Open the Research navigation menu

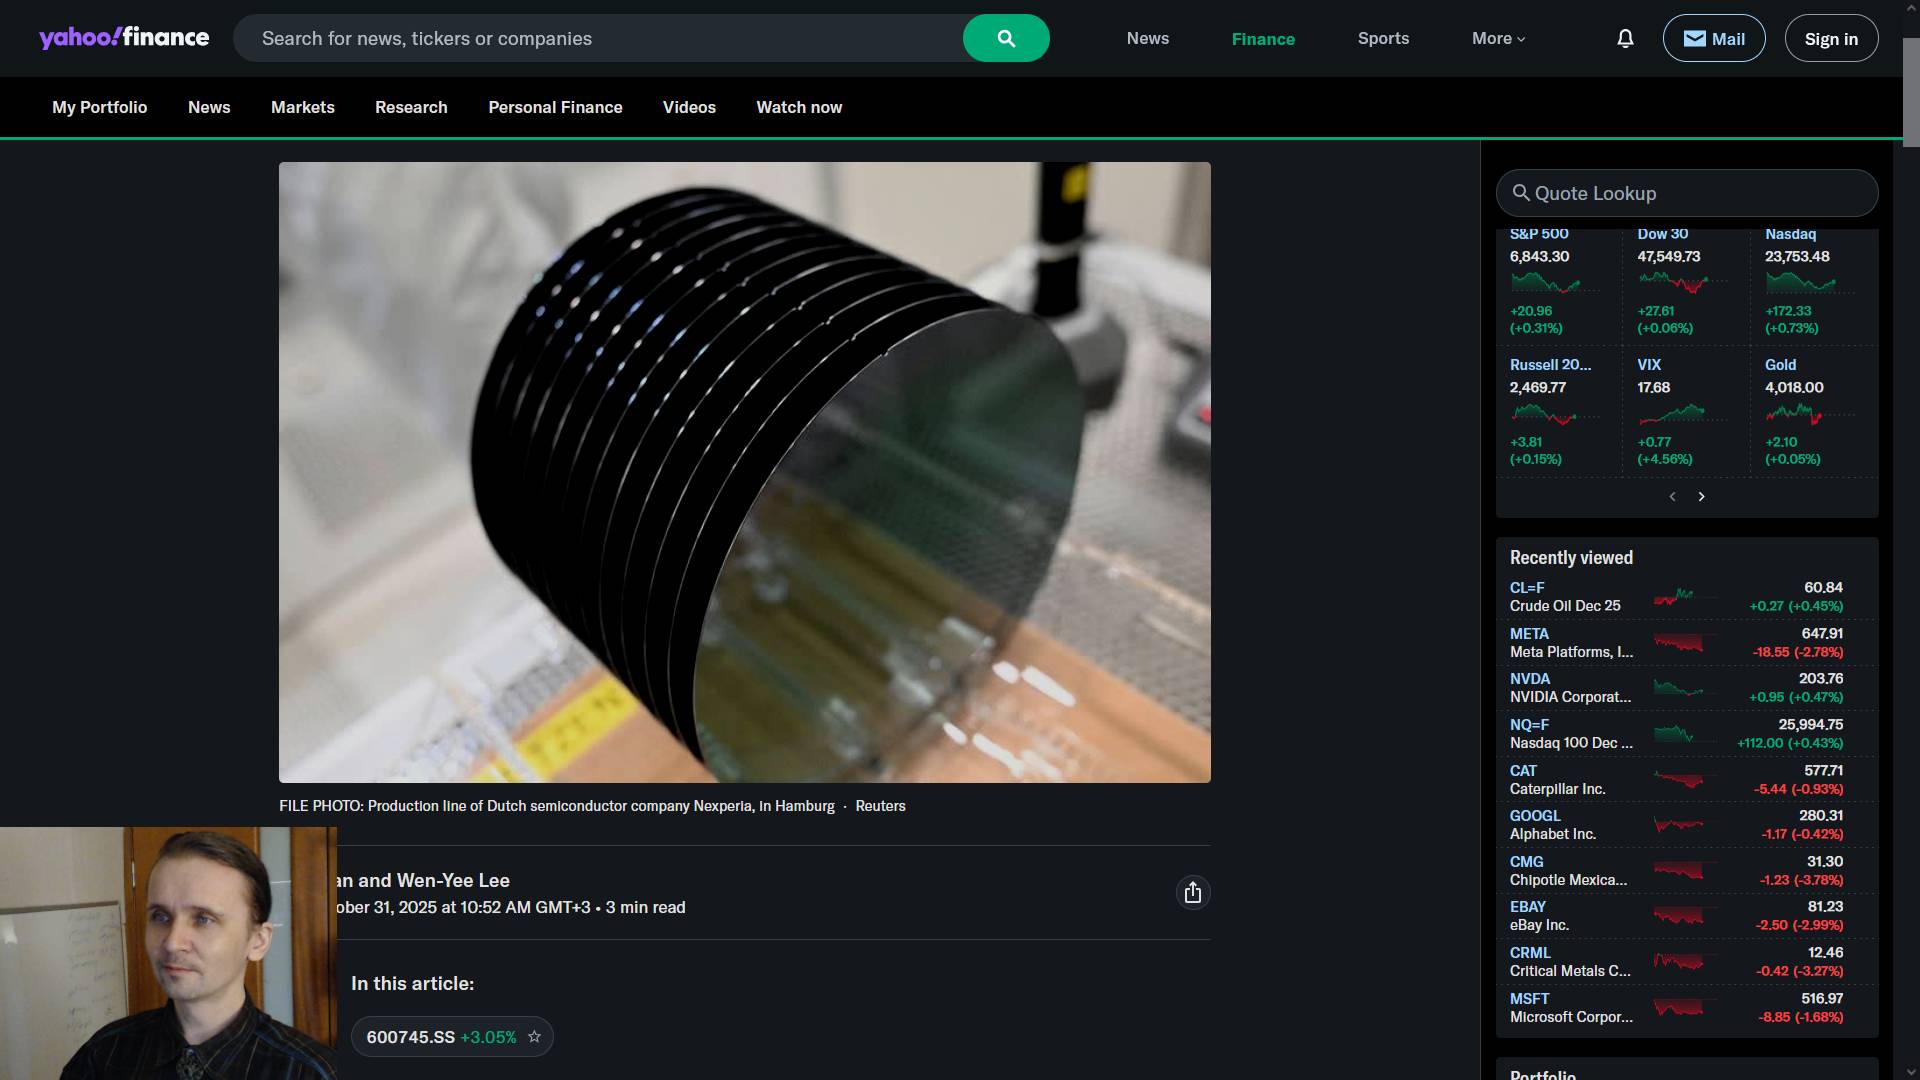(411, 107)
